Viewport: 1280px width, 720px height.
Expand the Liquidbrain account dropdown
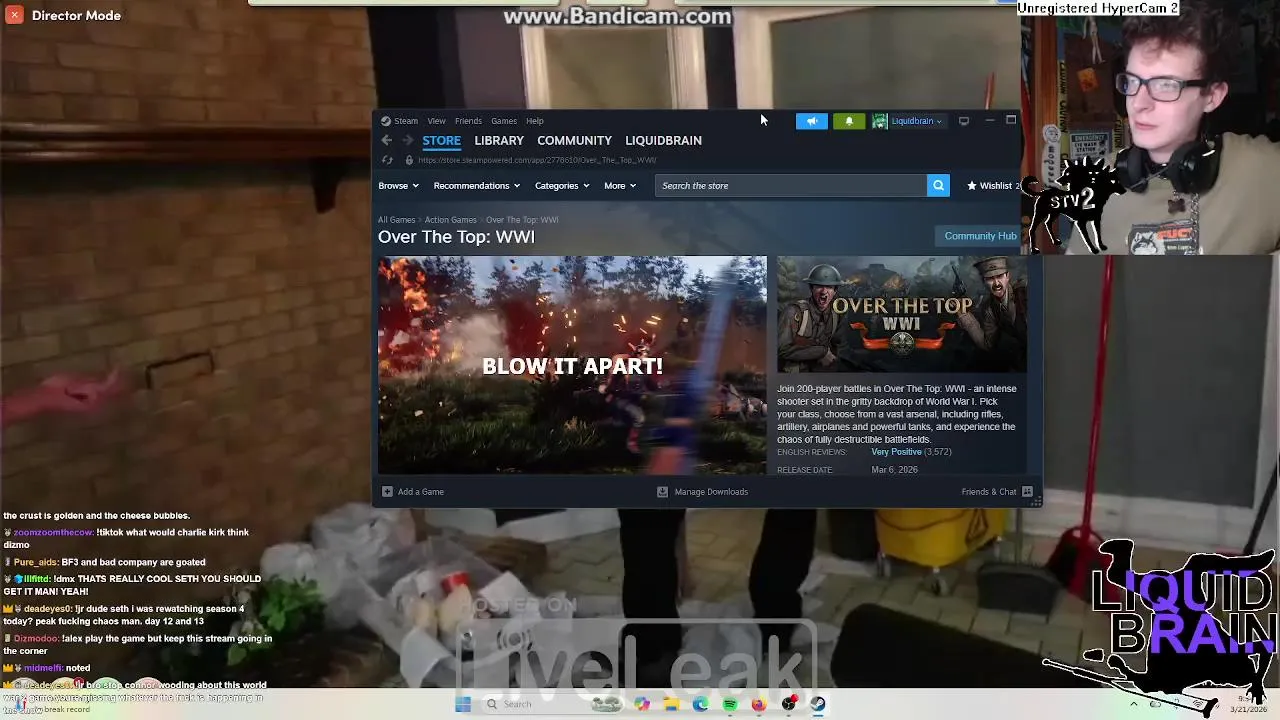click(916, 121)
